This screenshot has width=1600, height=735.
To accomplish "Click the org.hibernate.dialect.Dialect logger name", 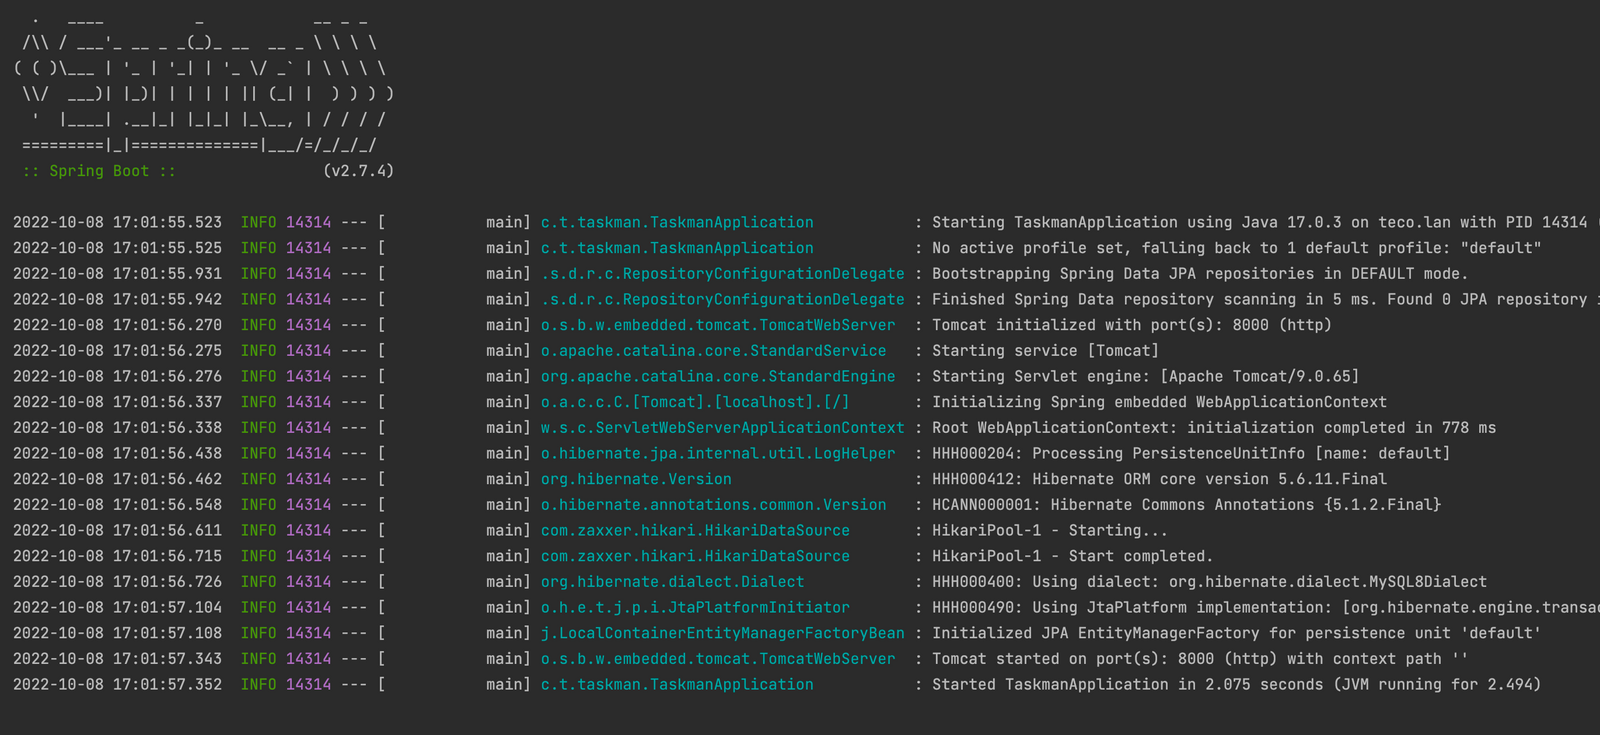I will [672, 582].
